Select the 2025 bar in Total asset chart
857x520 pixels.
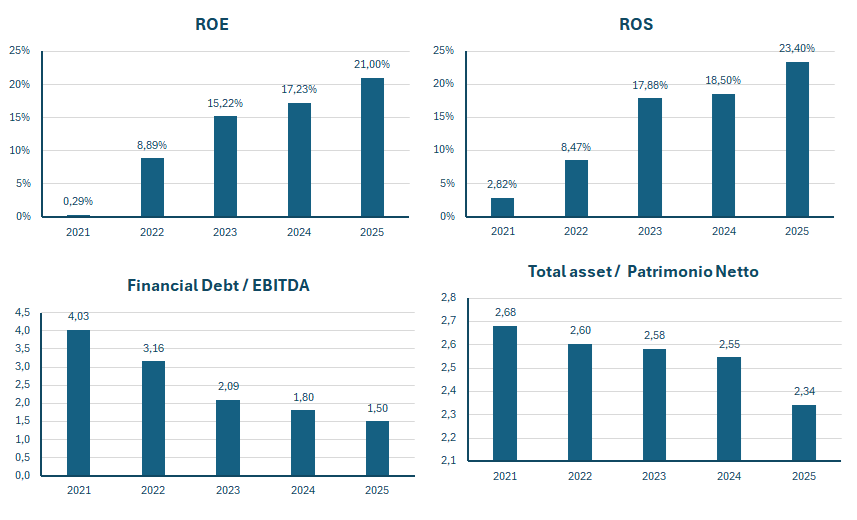pos(804,433)
